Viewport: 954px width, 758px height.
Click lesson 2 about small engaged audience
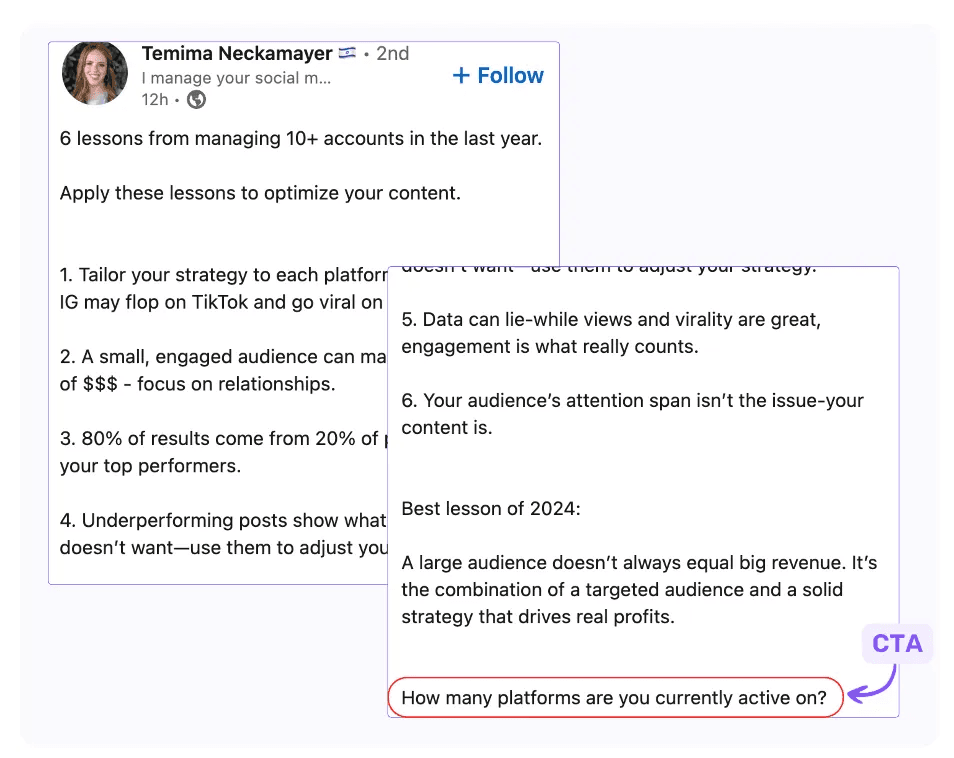(x=223, y=370)
